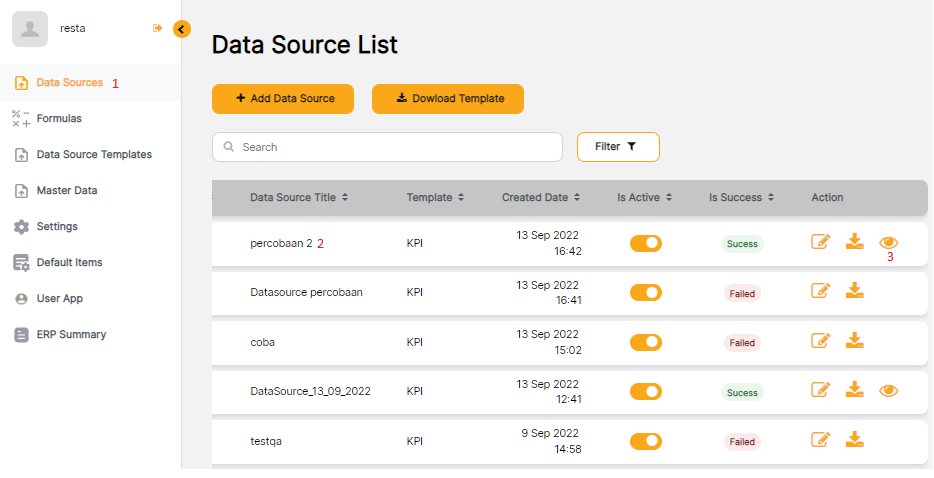Click the Add Data Source button
The width and height of the screenshot is (934, 478).
pos(283,99)
